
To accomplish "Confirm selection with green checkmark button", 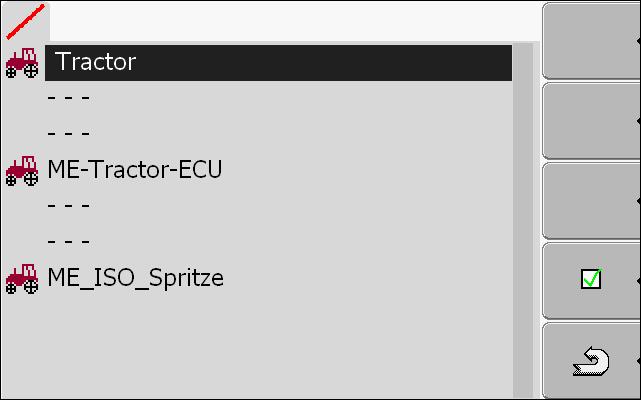I will pos(591,281).
